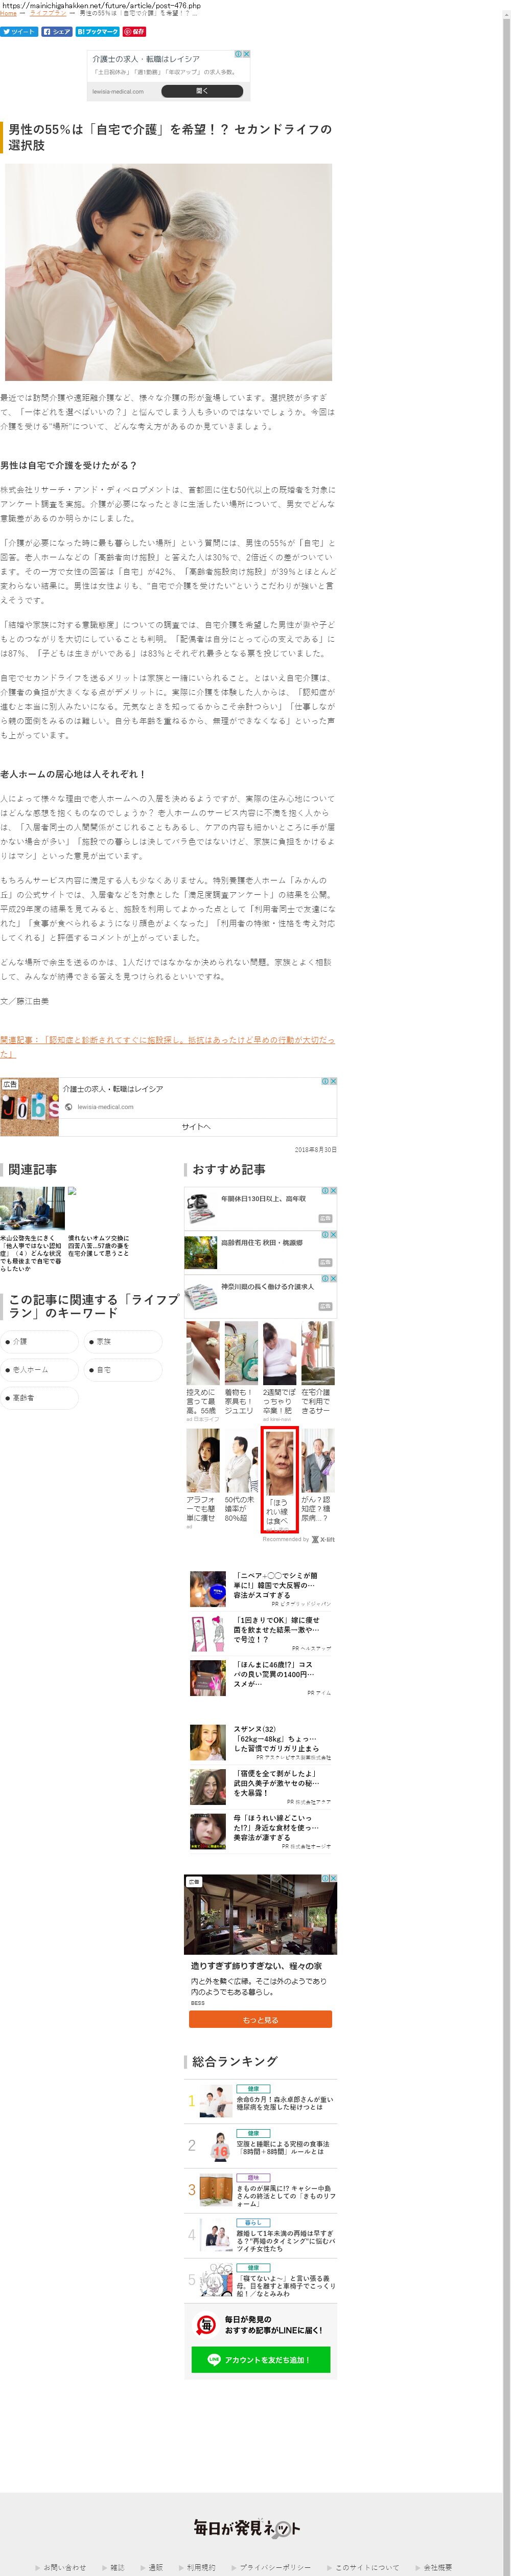This screenshot has height=2576, width=511.
Task: Open ad info icon on Jobs ad
Action: coord(325,1081)
